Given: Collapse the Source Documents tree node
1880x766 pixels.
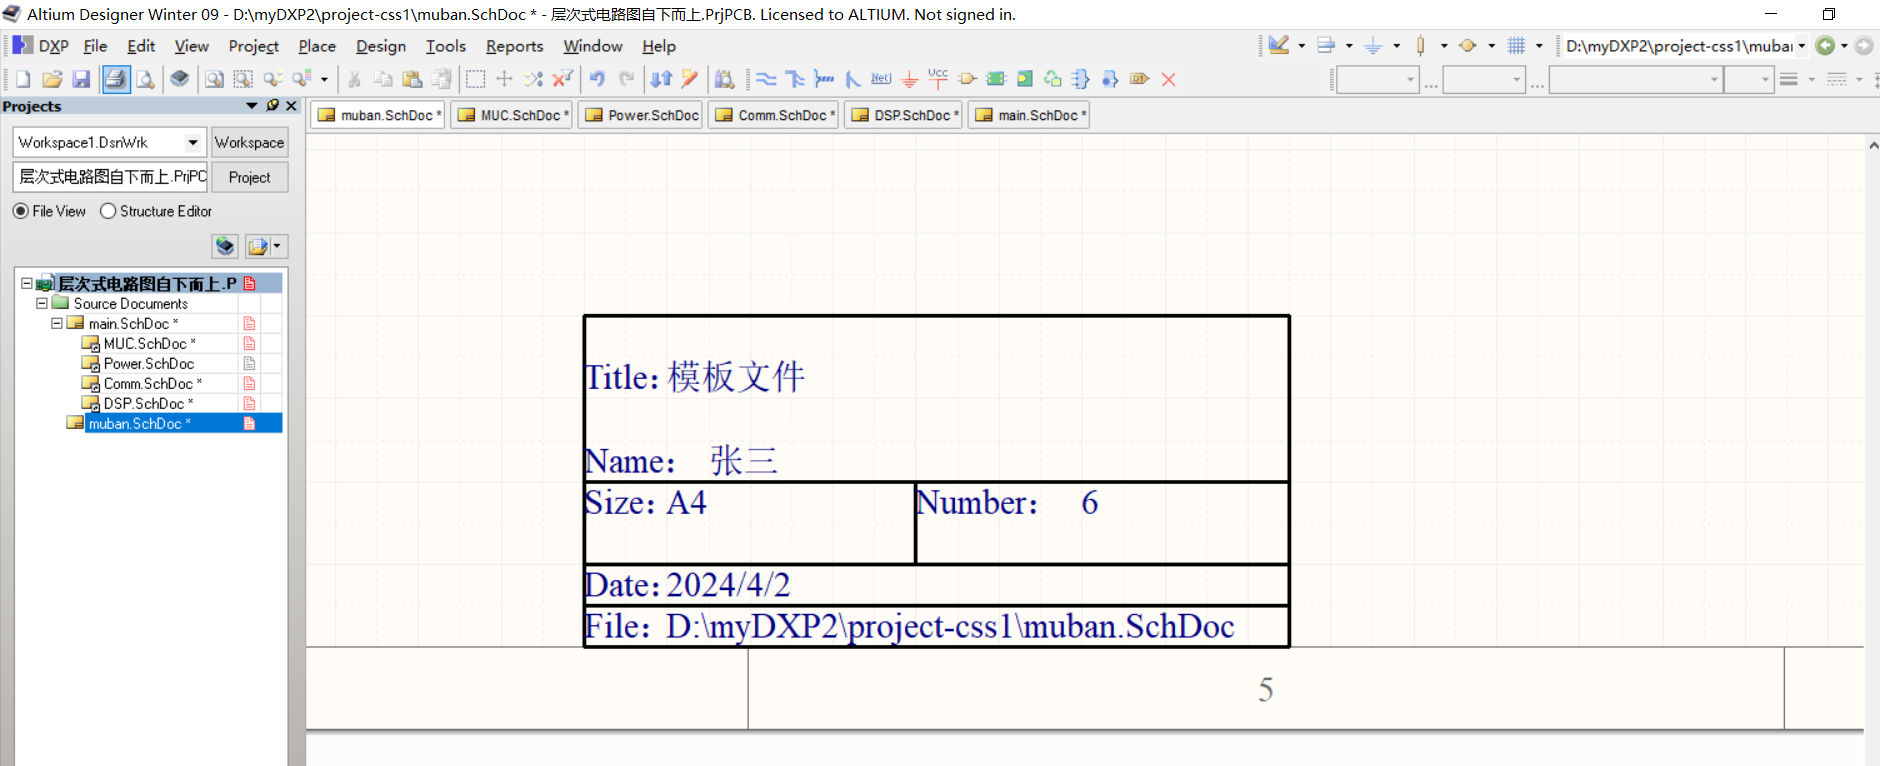Looking at the screenshot, I should tap(42, 303).
